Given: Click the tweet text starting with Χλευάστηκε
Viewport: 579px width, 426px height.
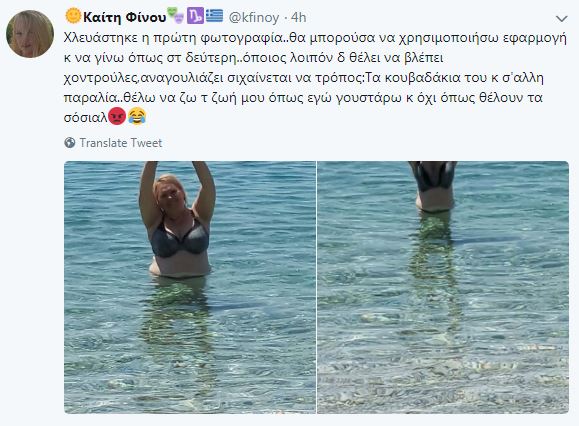Looking at the screenshot, I should coord(315,78).
